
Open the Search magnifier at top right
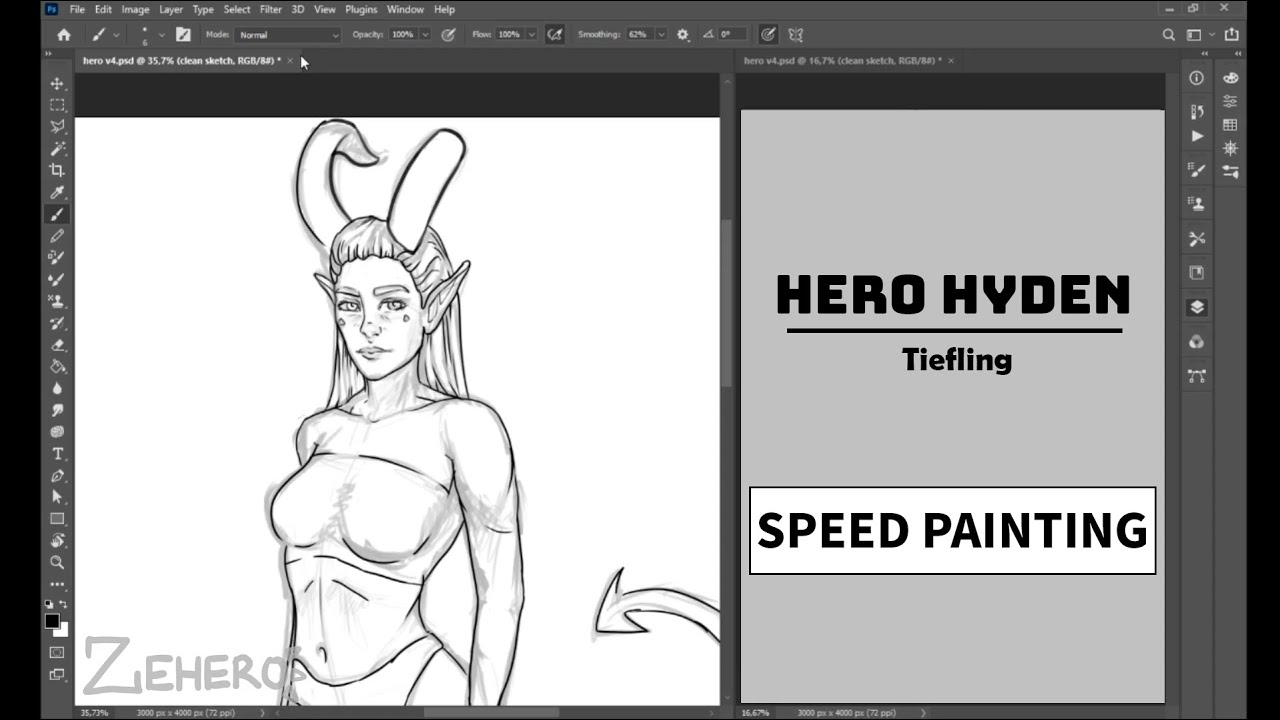point(1168,34)
